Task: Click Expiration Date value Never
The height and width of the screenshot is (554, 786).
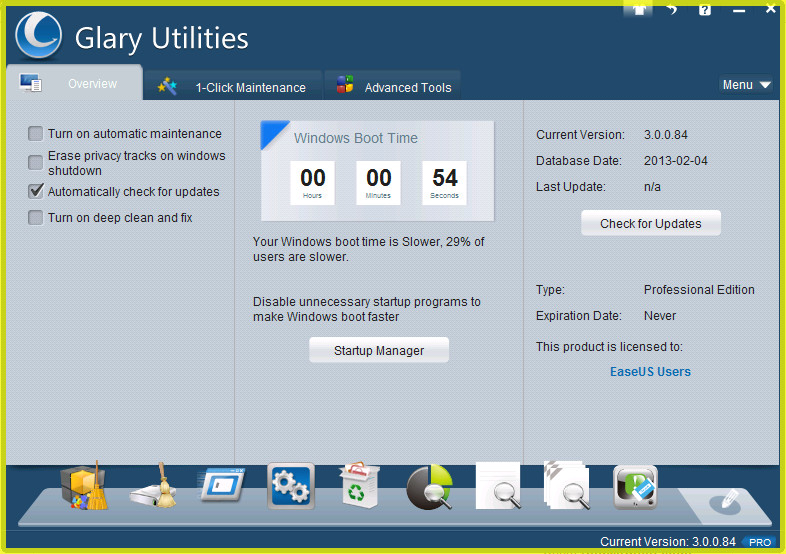Action: (x=660, y=316)
